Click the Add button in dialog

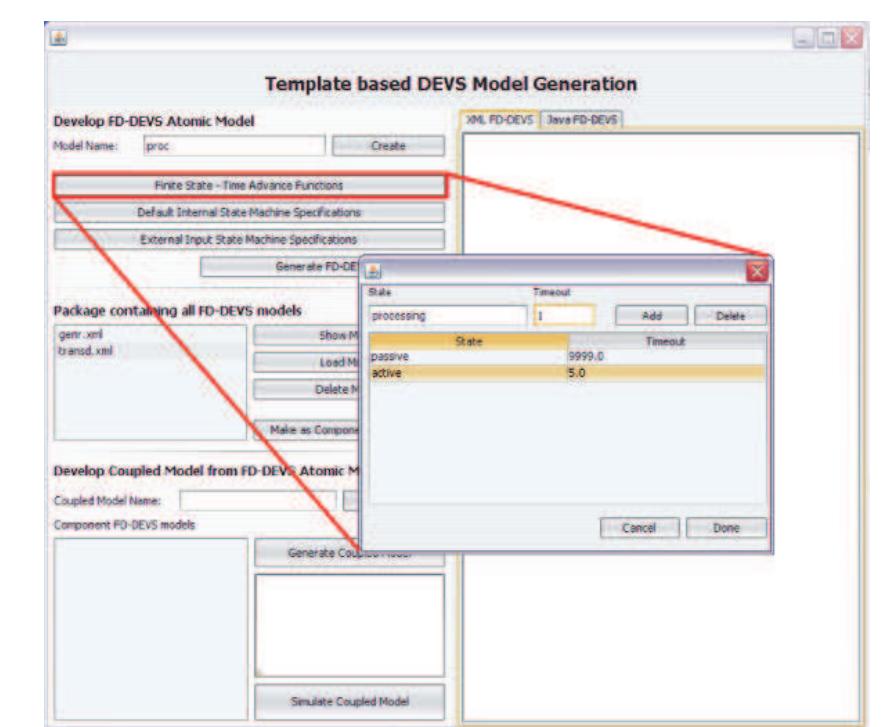point(651,316)
